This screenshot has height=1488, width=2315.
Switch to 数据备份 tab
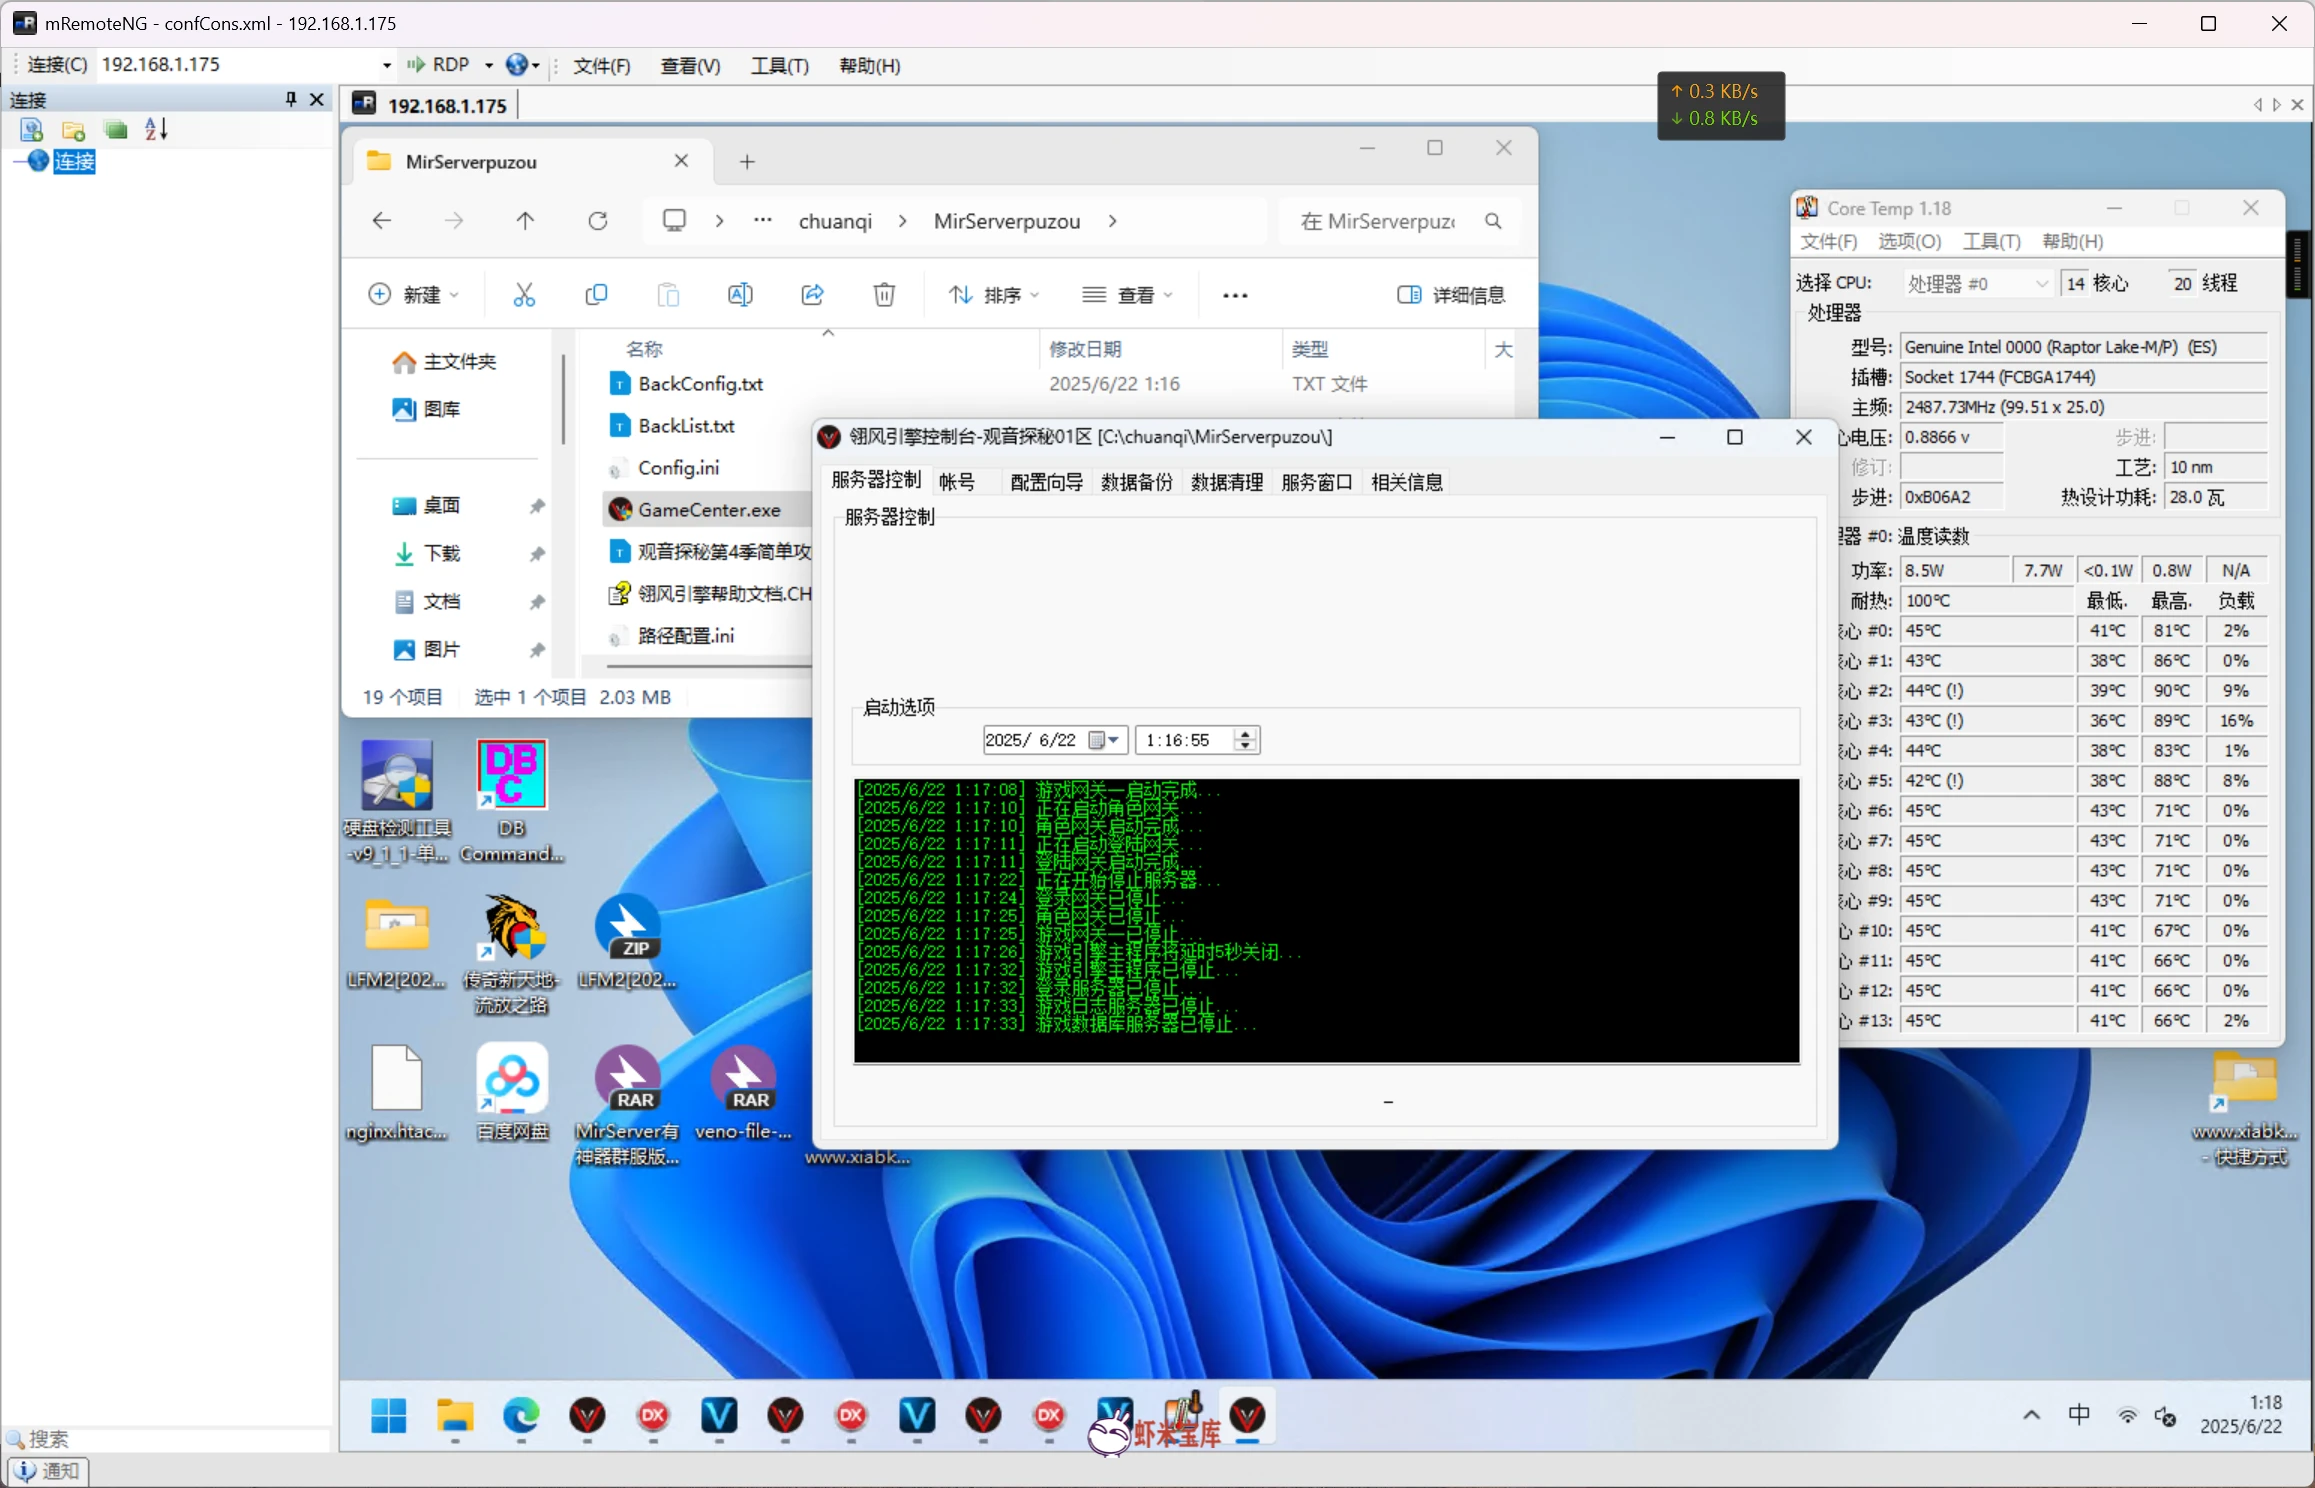(1136, 482)
